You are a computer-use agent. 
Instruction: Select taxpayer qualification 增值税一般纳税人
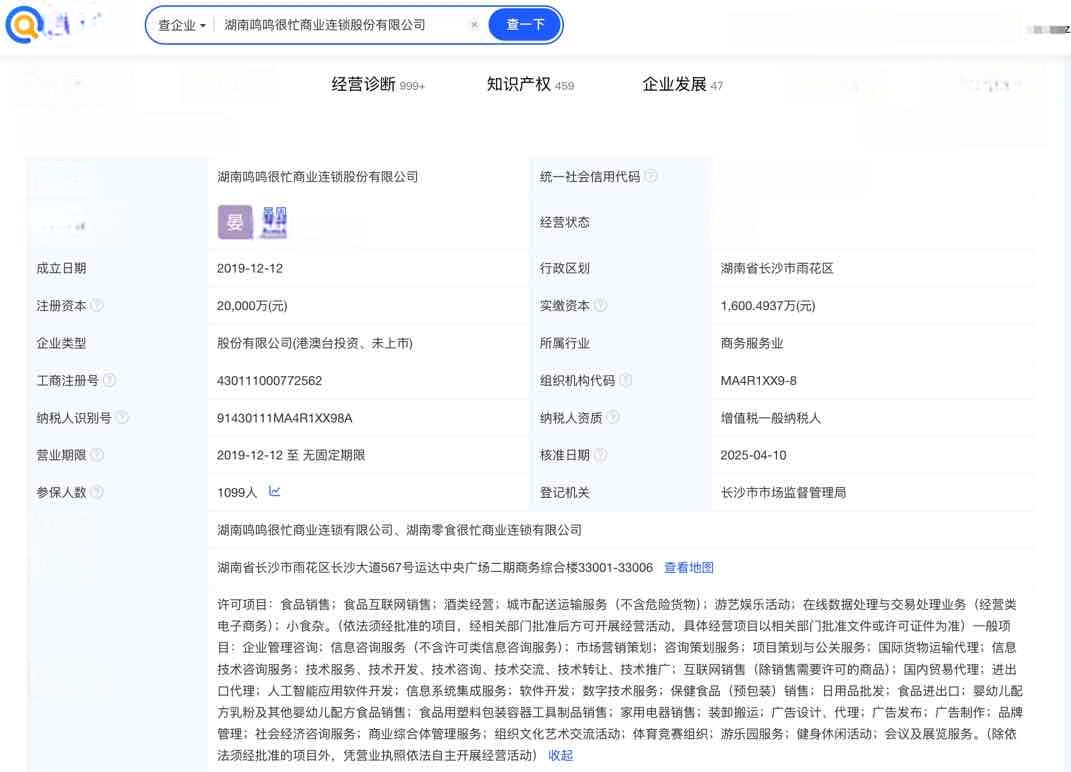pos(770,417)
